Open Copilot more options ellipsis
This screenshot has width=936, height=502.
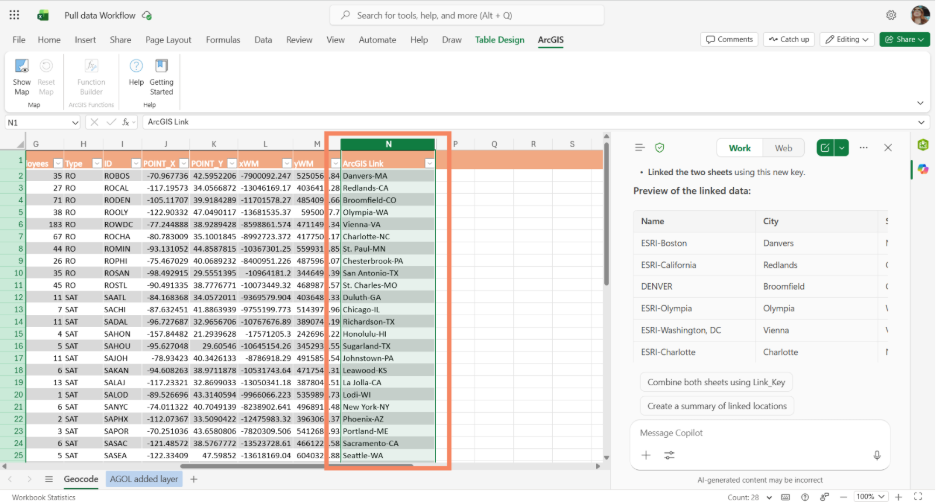tap(863, 147)
